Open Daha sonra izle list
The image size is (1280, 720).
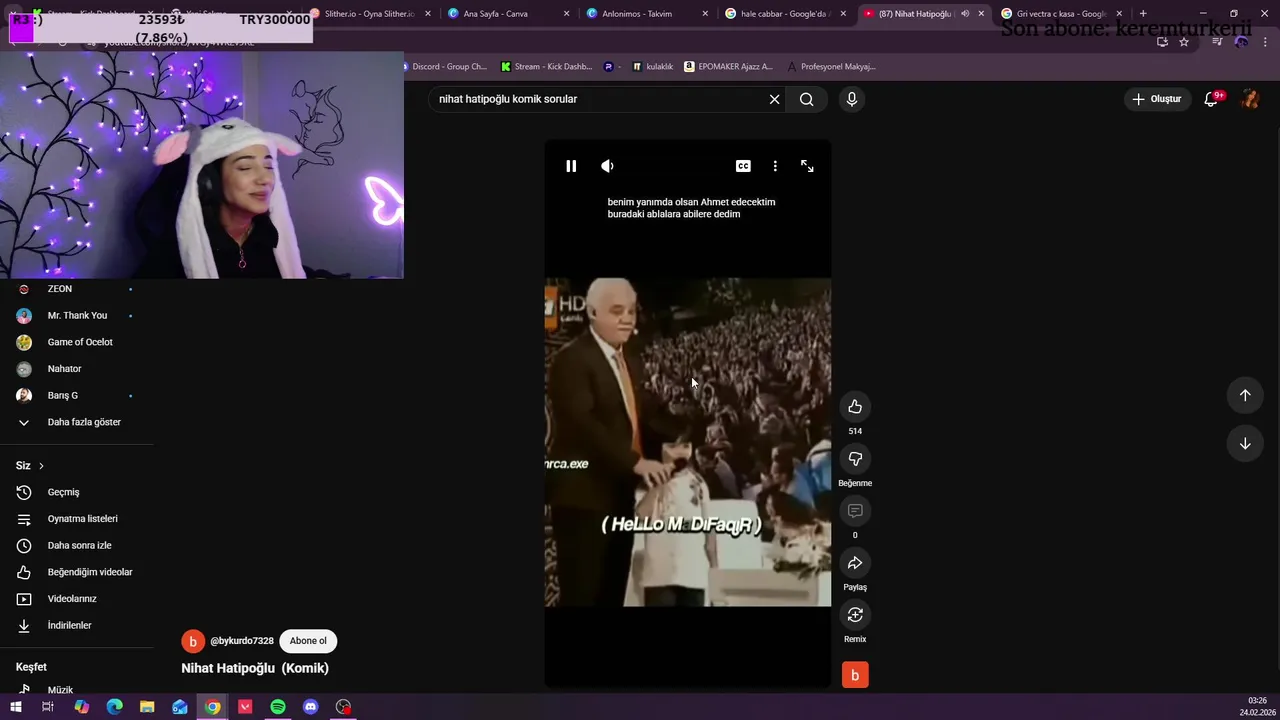pos(77,545)
